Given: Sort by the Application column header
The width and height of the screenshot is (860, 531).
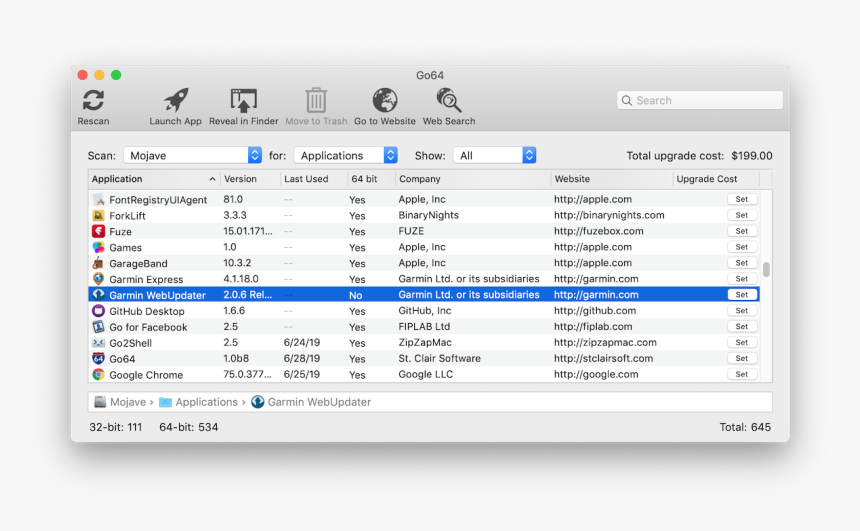Looking at the screenshot, I should [x=154, y=179].
